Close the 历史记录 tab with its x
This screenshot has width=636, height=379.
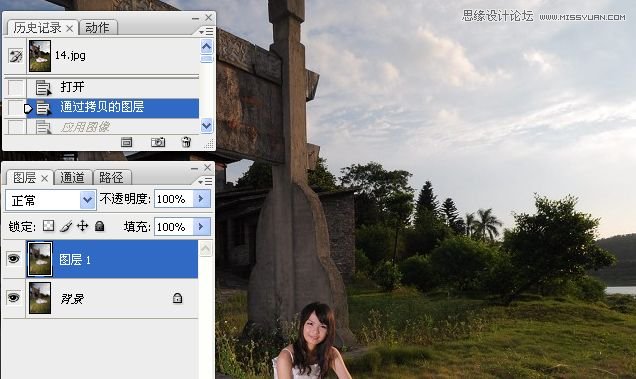click(70, 29)
